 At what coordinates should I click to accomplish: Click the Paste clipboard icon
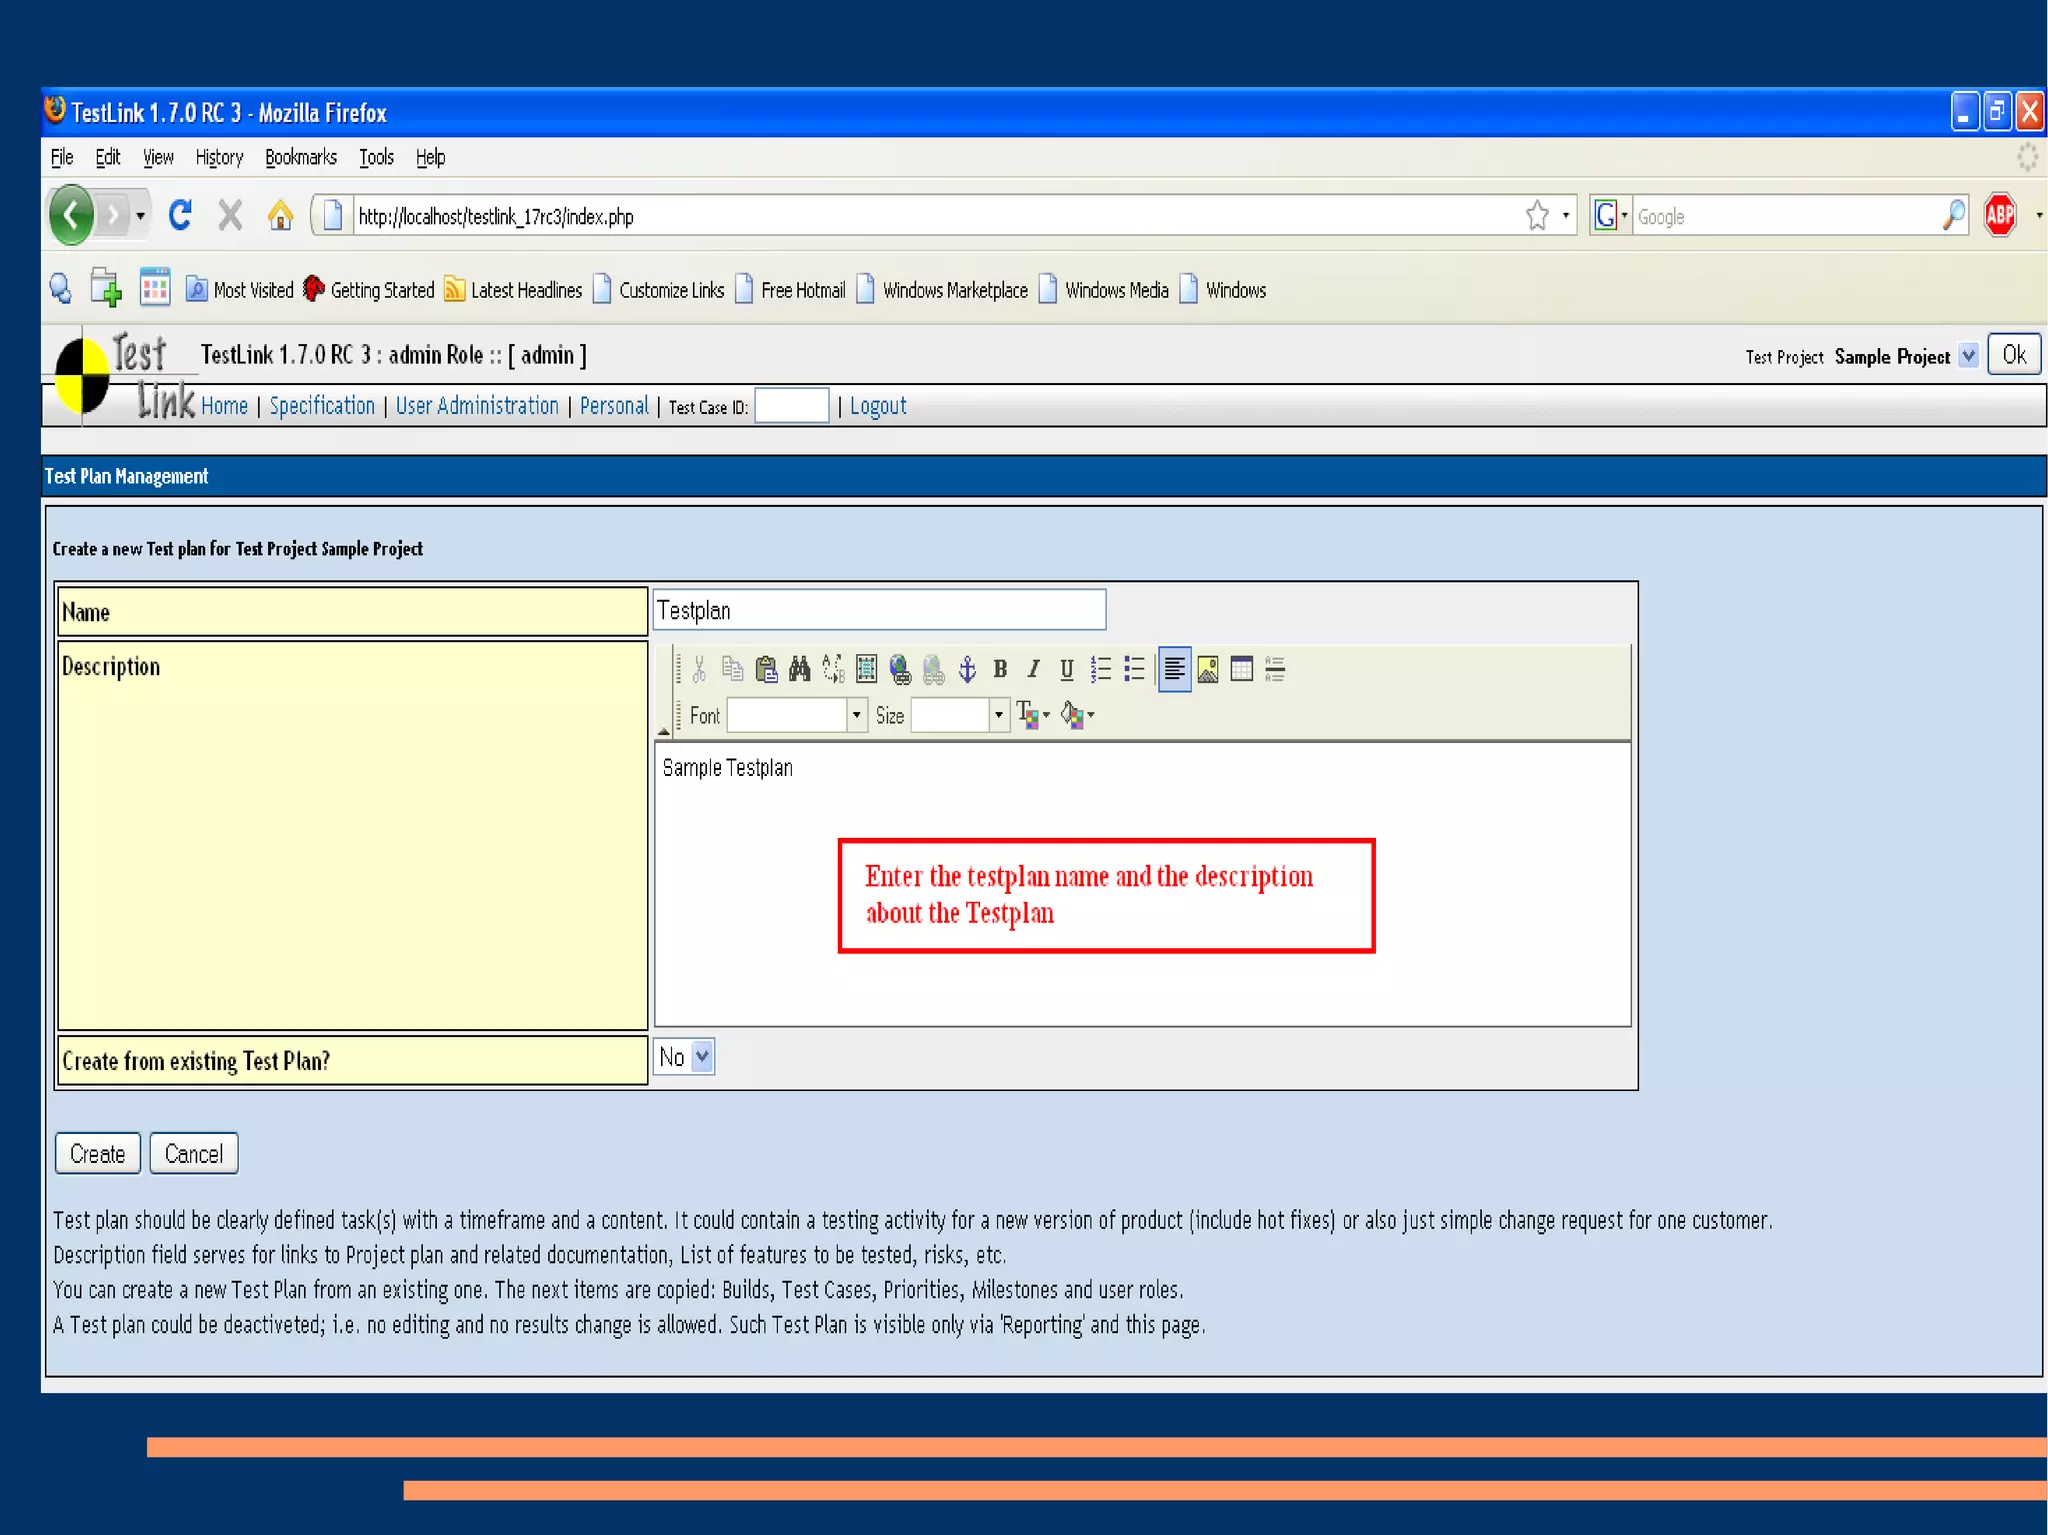pos(766,669)
